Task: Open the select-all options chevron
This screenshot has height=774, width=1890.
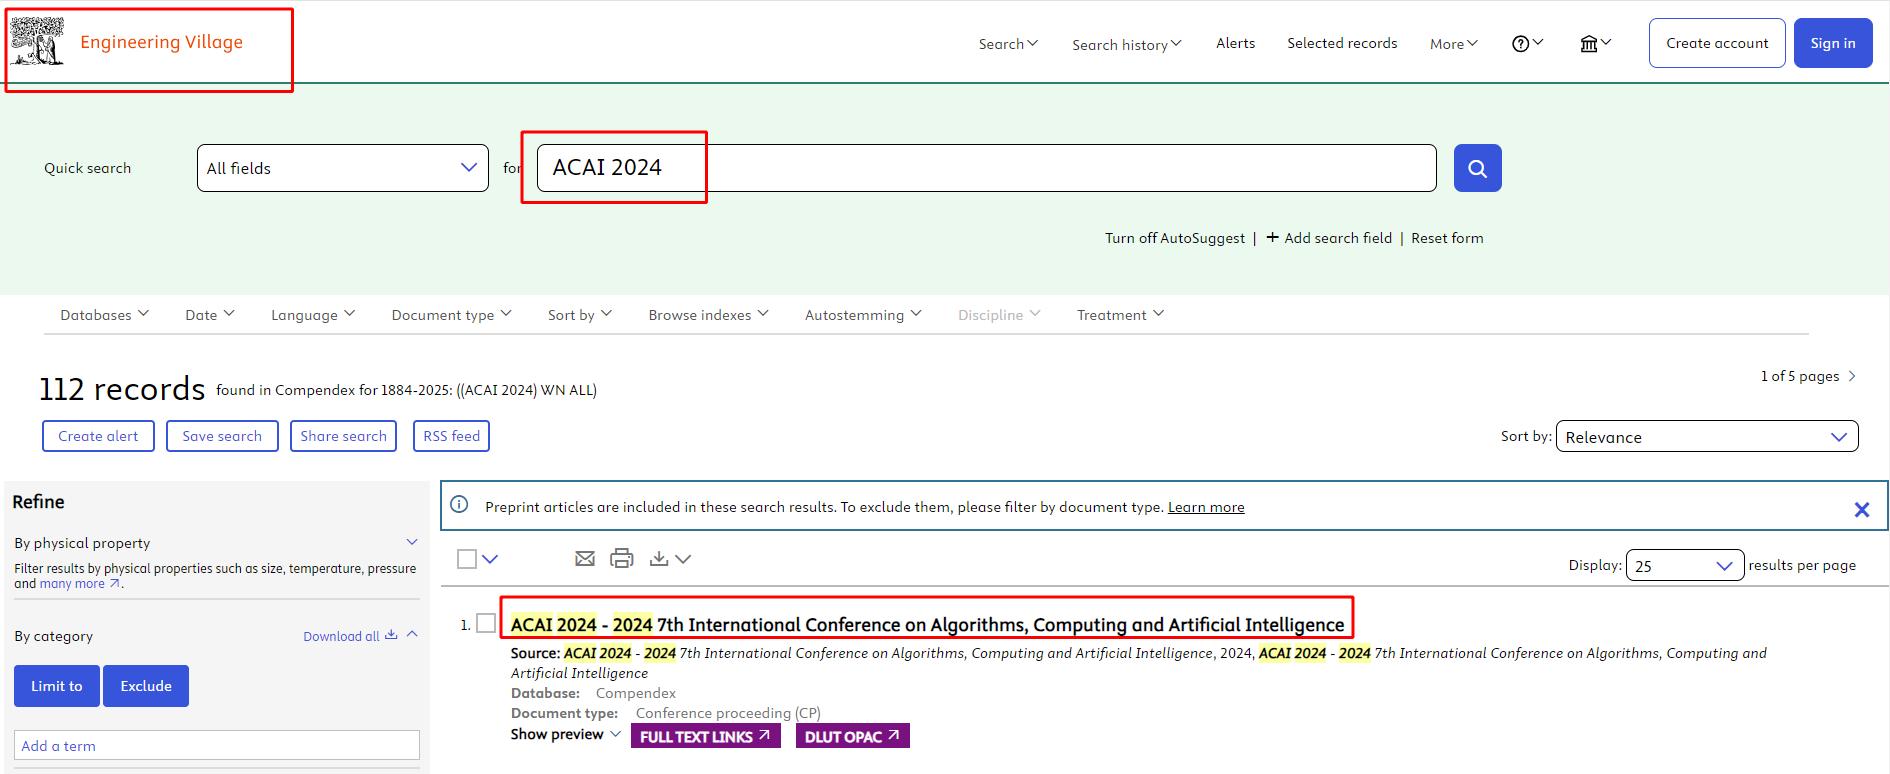Action: (x=490, y=559)
